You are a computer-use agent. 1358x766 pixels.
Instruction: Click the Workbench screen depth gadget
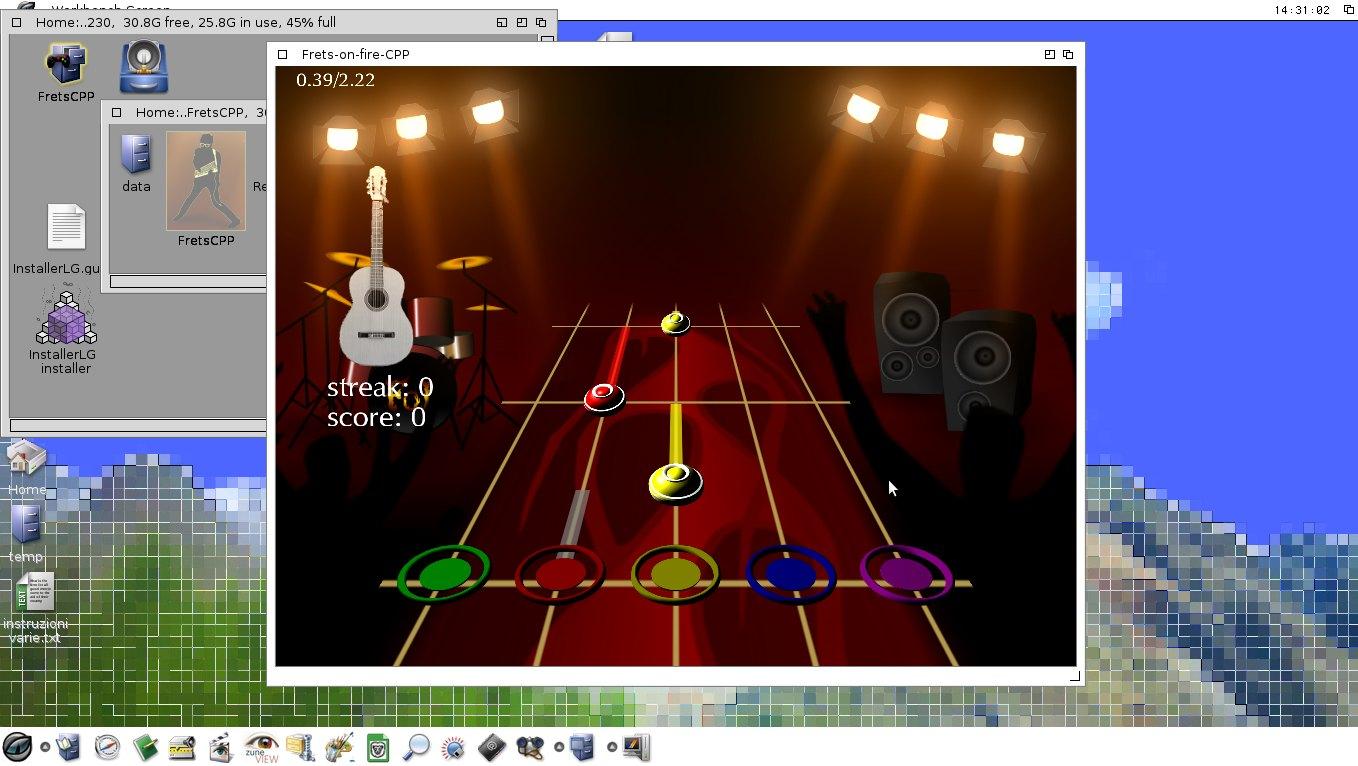tap(1348, 9)
